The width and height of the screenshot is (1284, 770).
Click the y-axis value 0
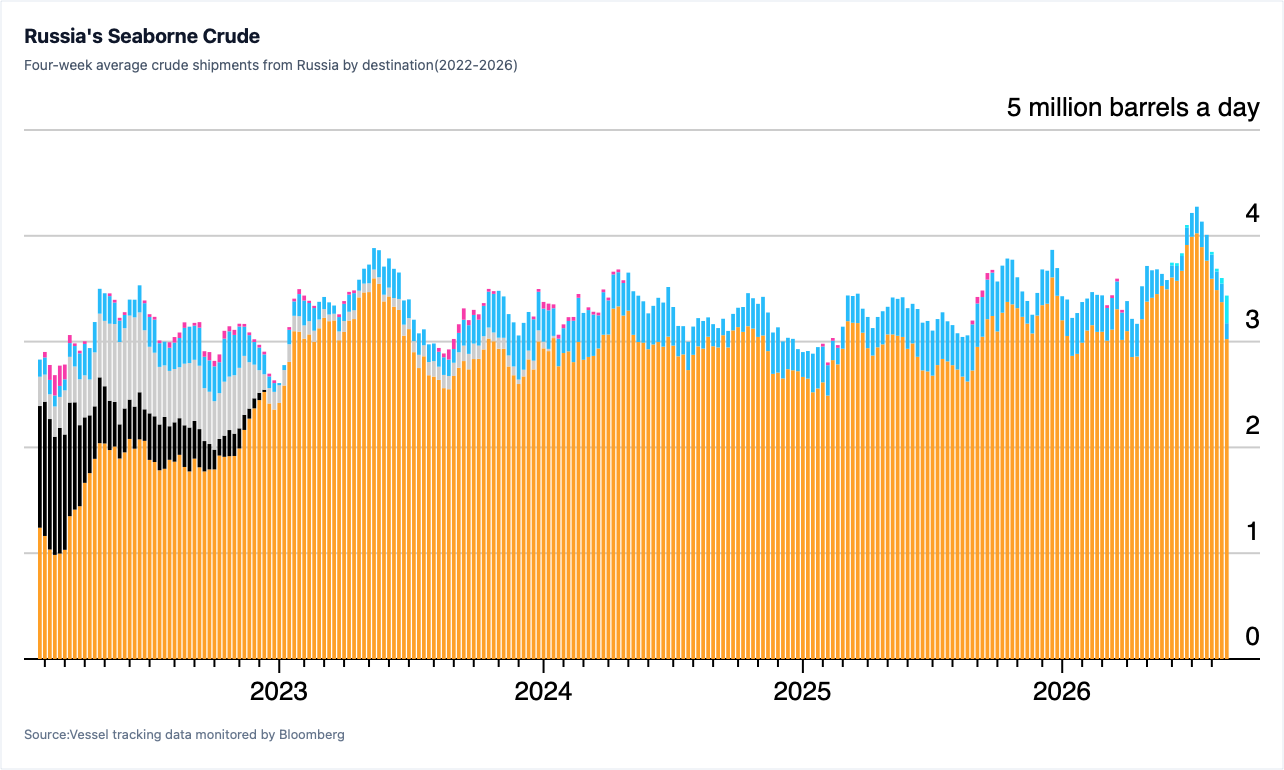[x=1252, y=636]
